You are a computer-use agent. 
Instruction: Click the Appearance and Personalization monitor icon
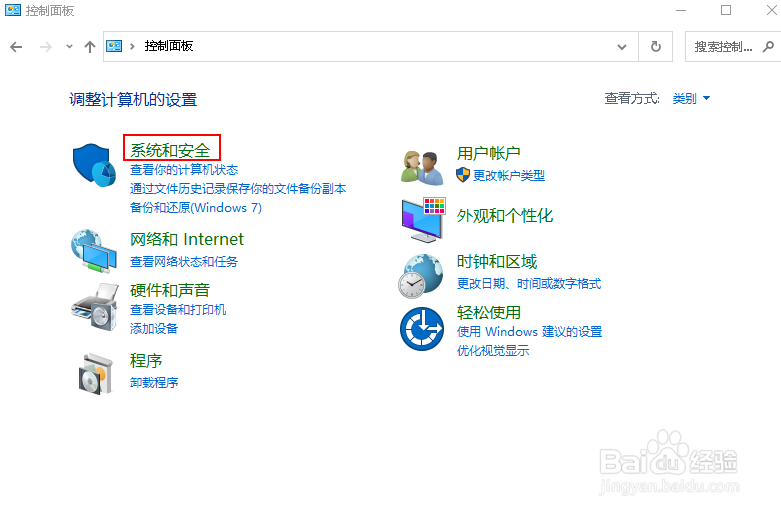point(422,219)
